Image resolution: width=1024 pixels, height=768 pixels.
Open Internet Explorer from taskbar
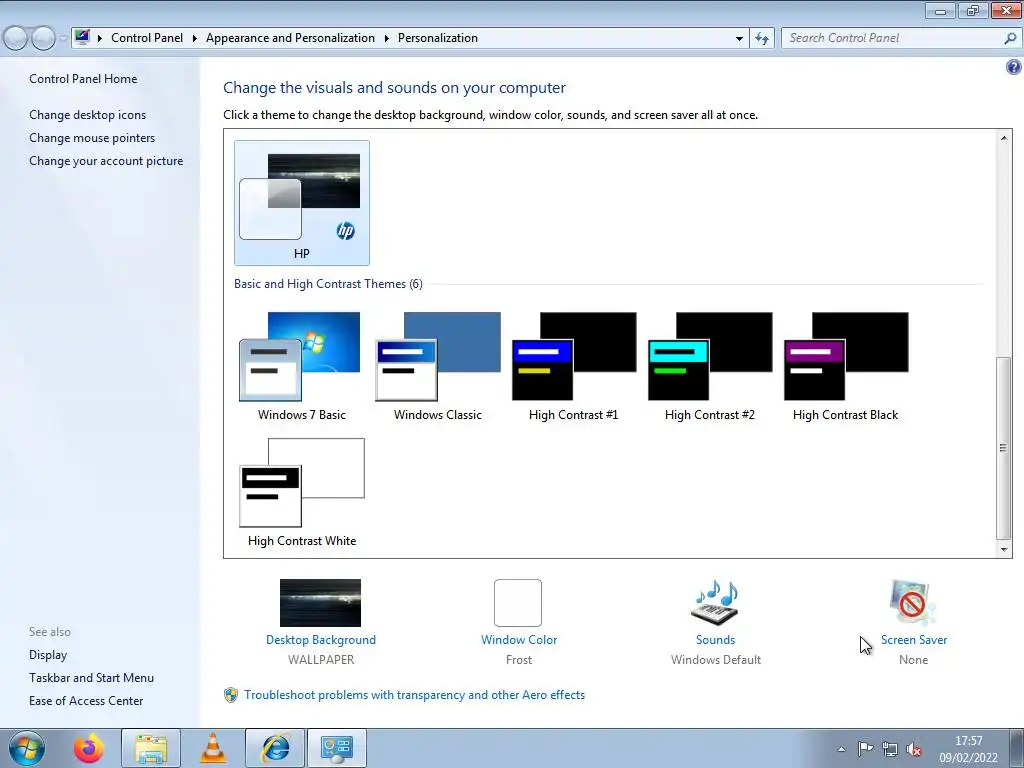point(275,748)
